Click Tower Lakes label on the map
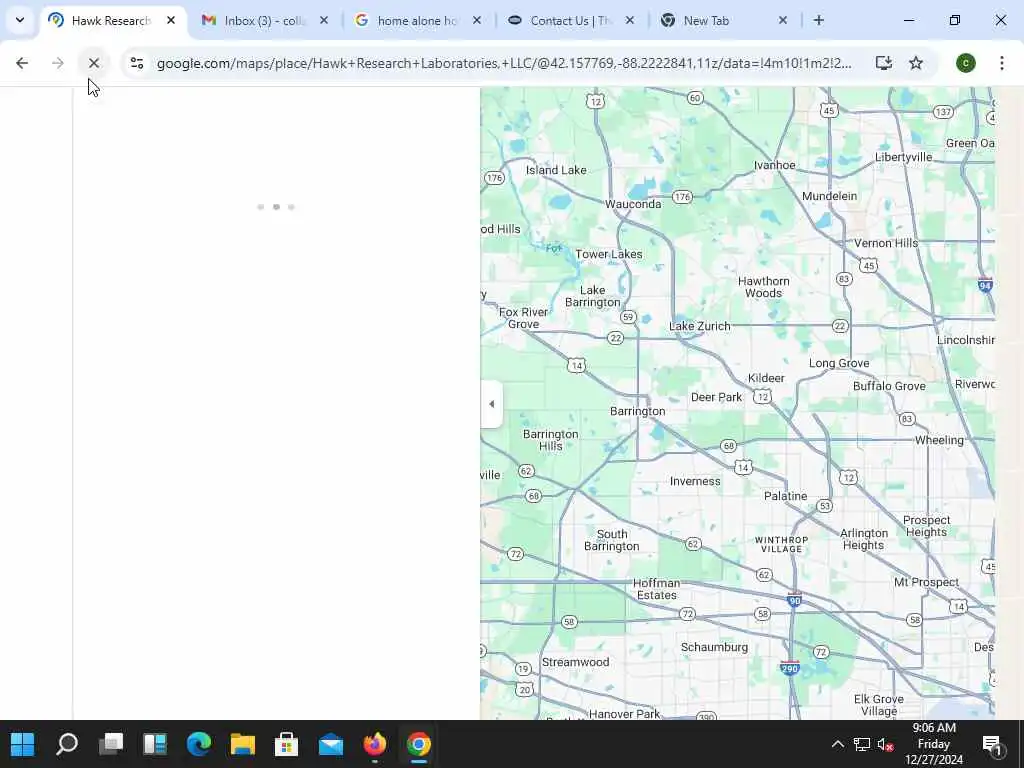 [609, 254]
